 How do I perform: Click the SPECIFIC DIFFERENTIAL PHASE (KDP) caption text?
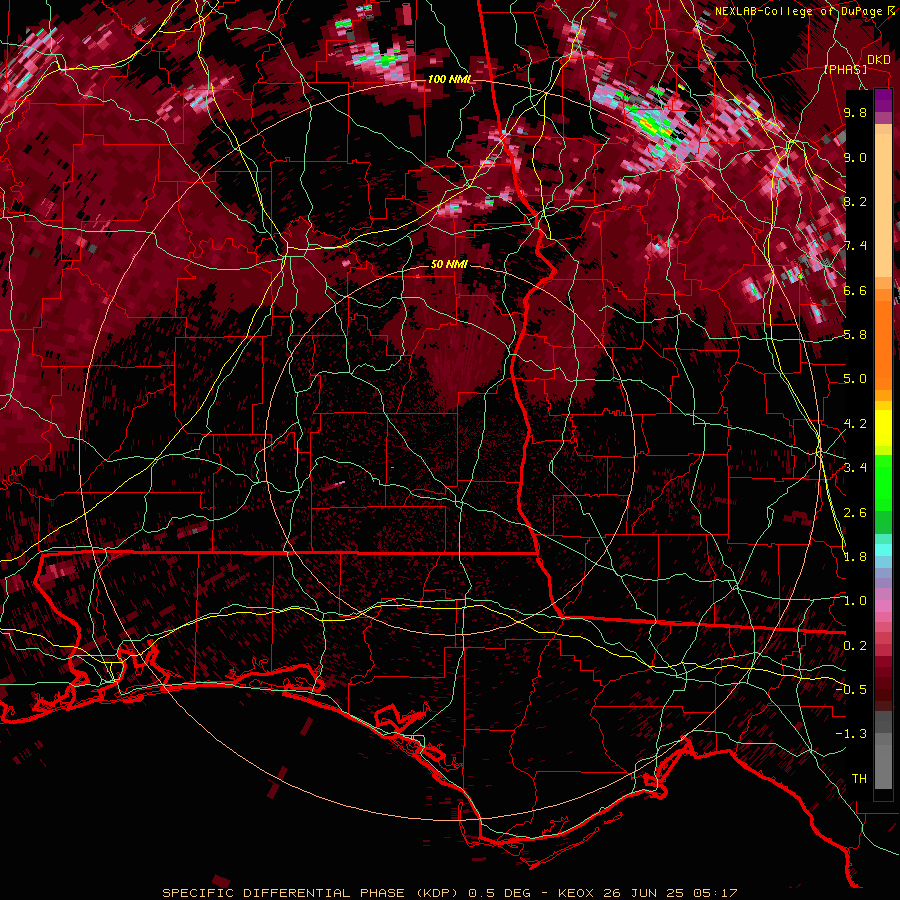(x=312, y=893)
